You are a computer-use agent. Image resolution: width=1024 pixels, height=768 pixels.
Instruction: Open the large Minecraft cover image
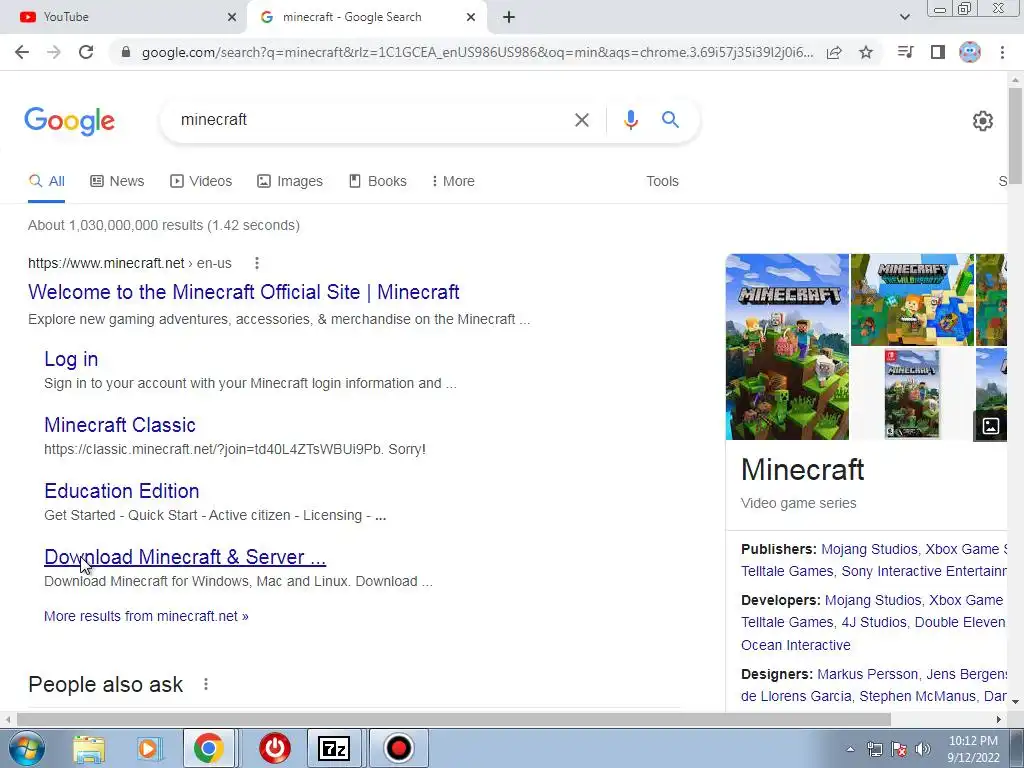pyautogui.click(x=787, y=347)
